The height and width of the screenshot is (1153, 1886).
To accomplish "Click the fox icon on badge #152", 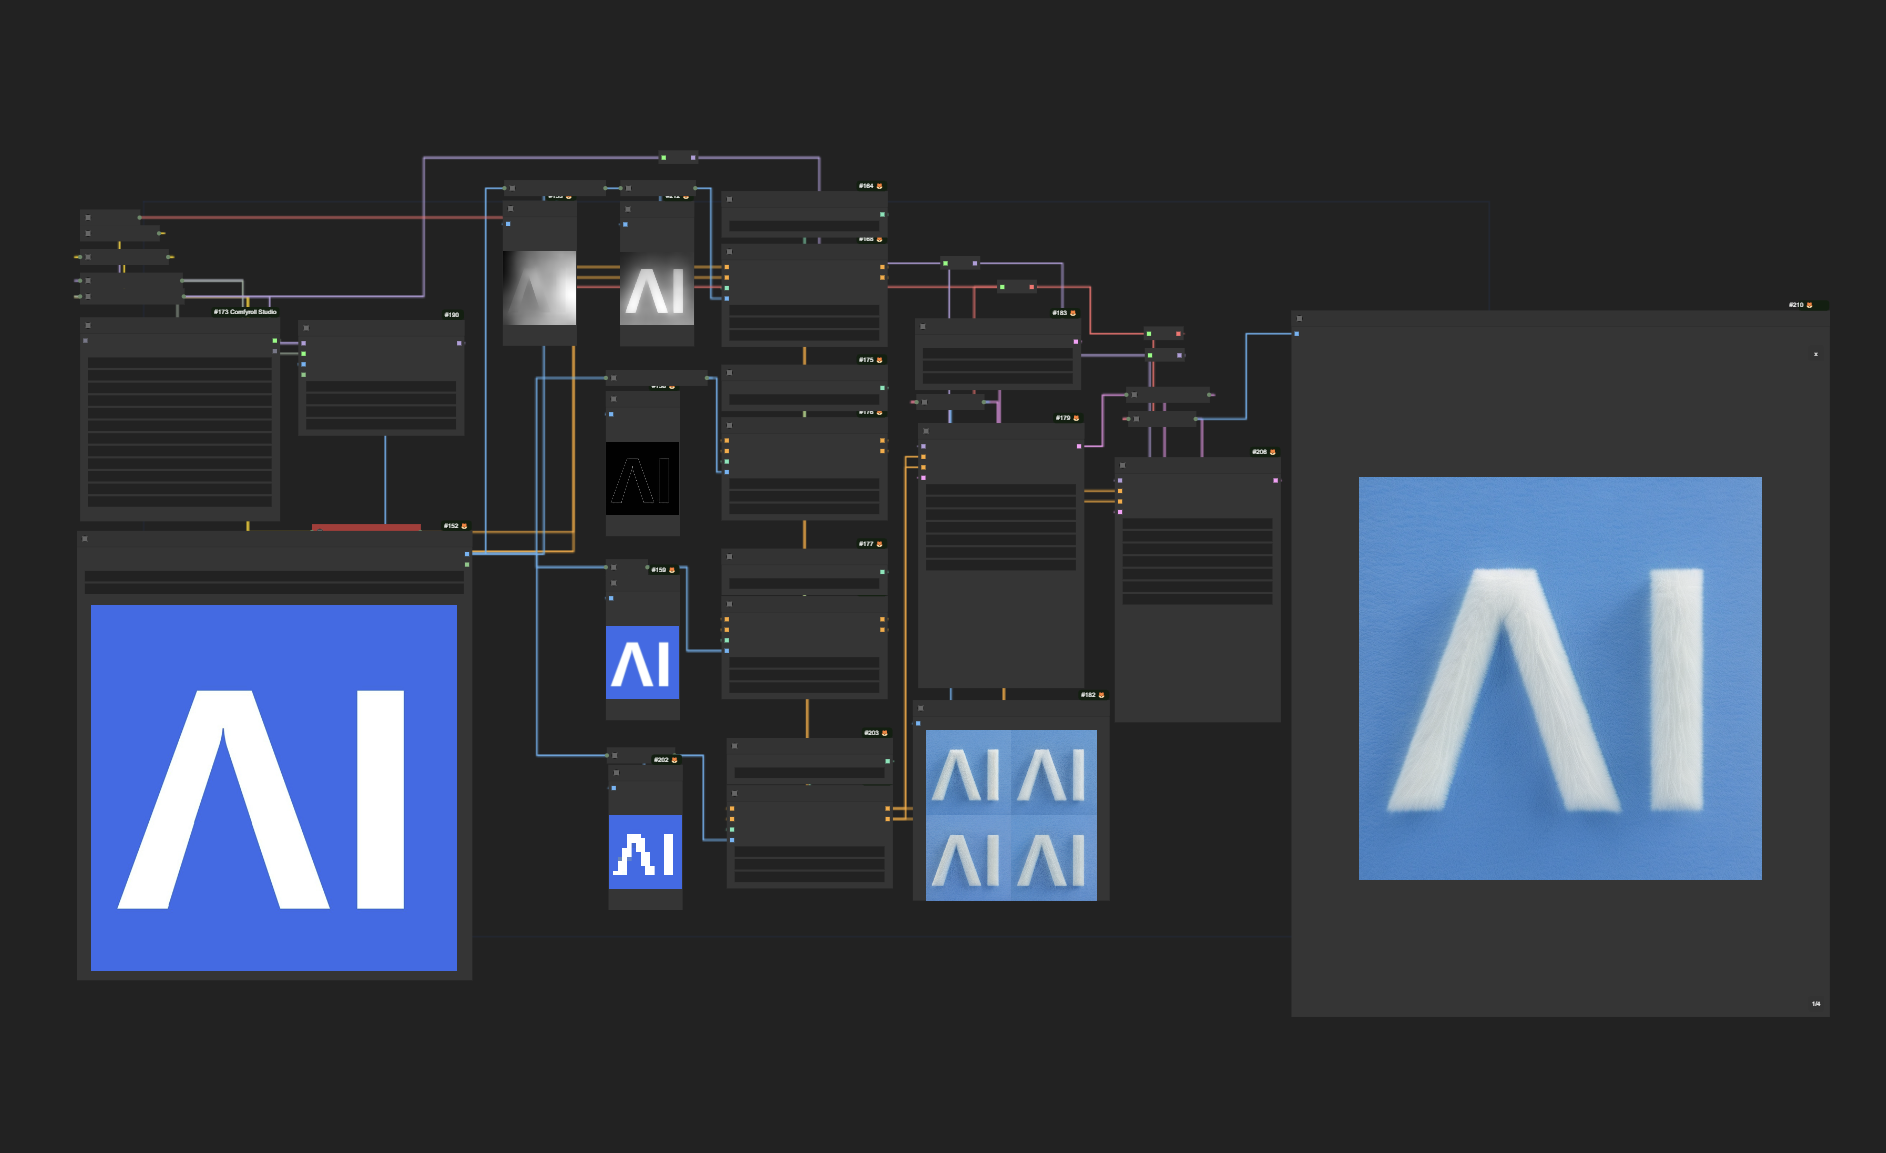I will (x=464, y=526).
